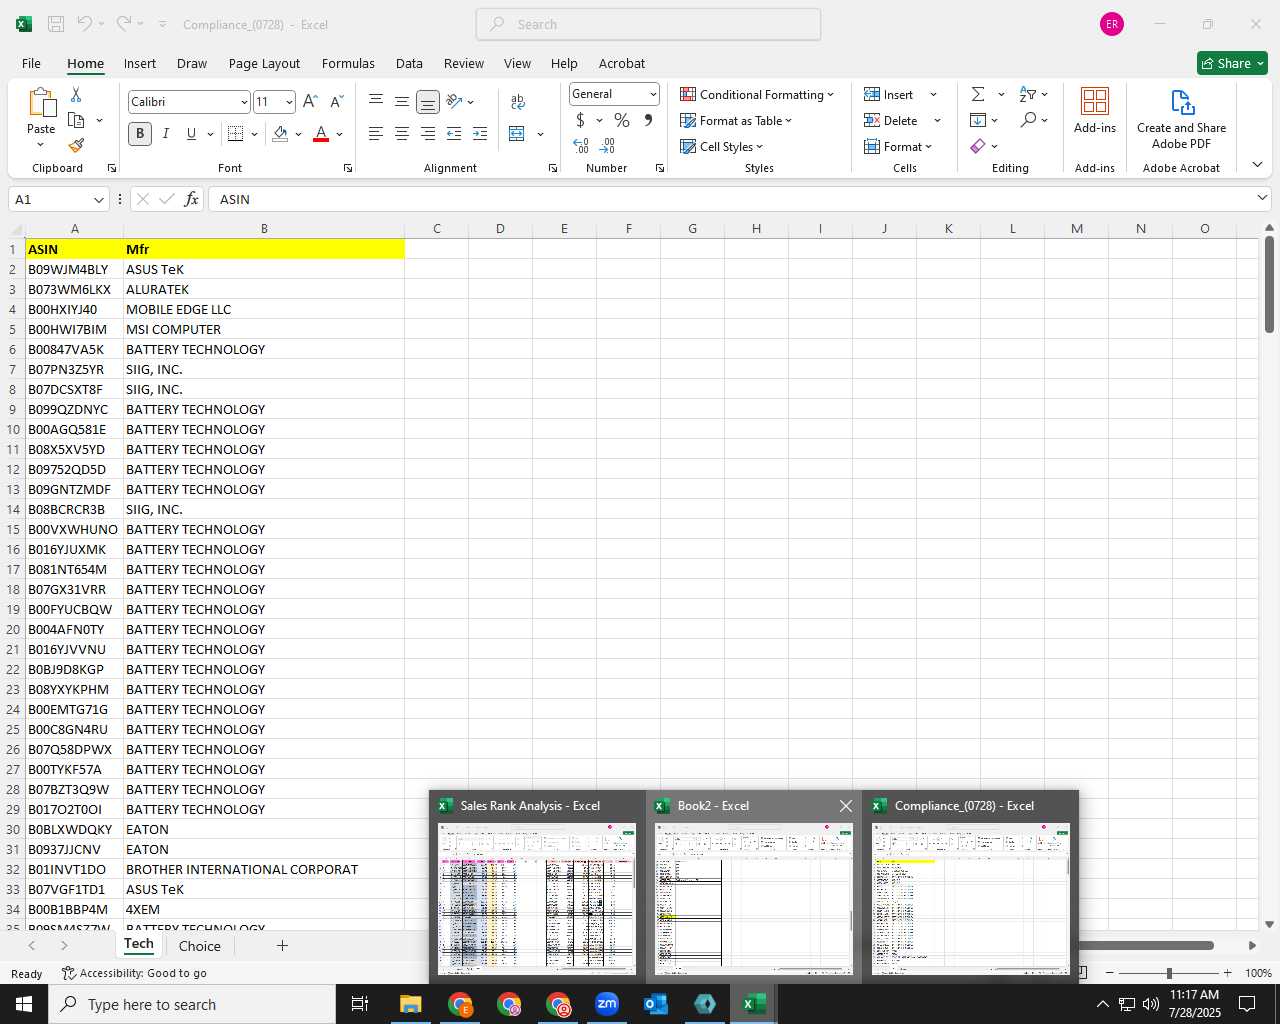This screenshot has height=1024, width=1280.
Task: Open Sort & Filter icon
Action: tap(1028, 94)
